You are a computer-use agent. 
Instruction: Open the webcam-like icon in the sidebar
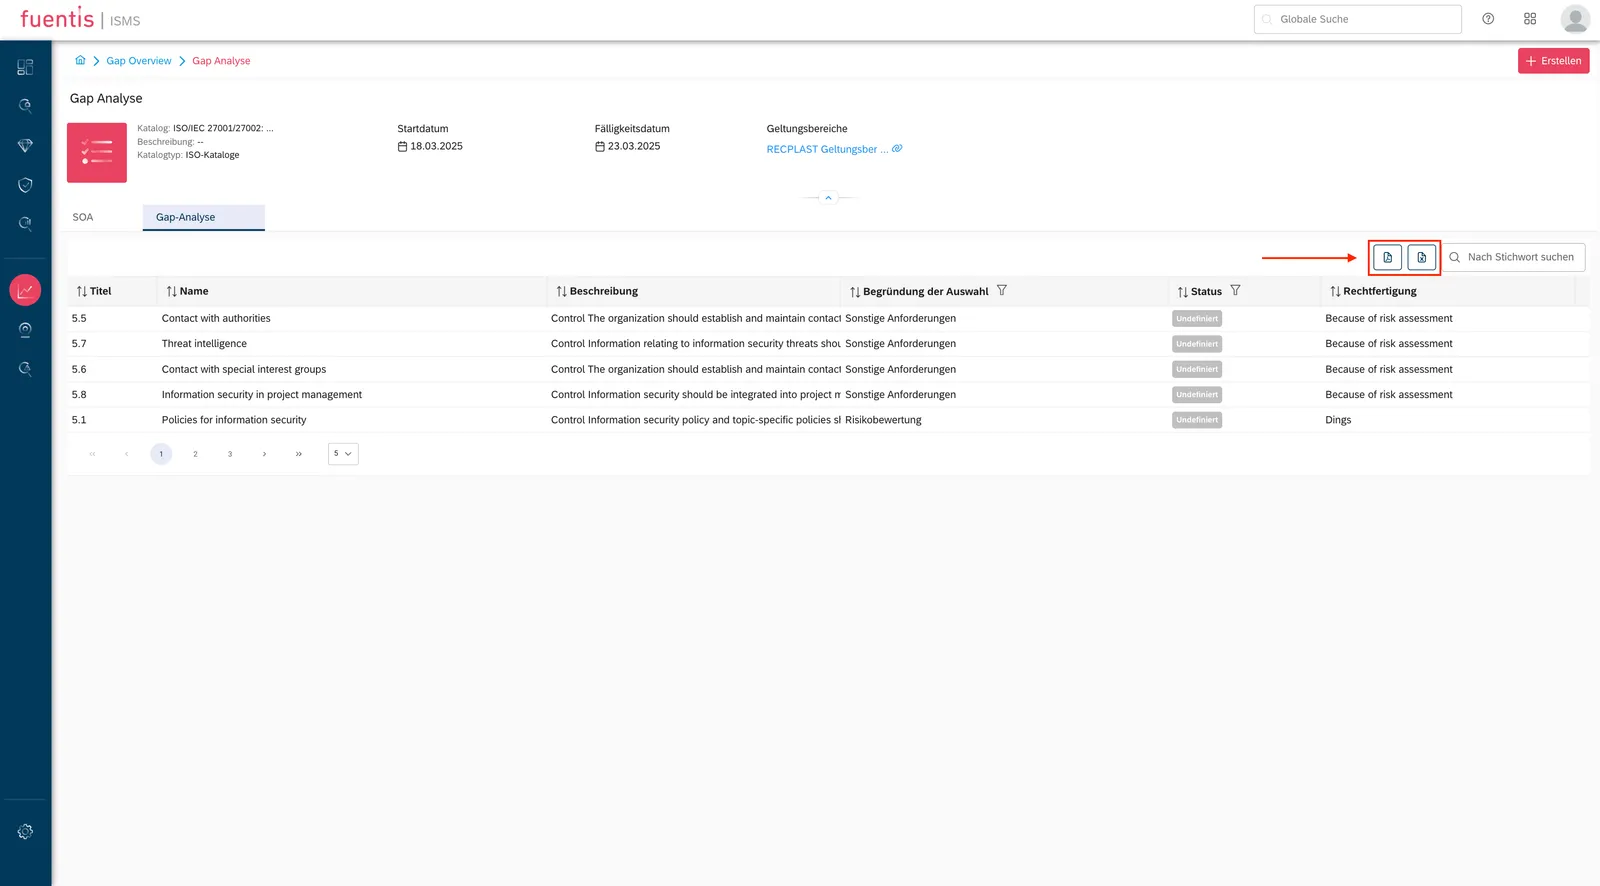25,330
